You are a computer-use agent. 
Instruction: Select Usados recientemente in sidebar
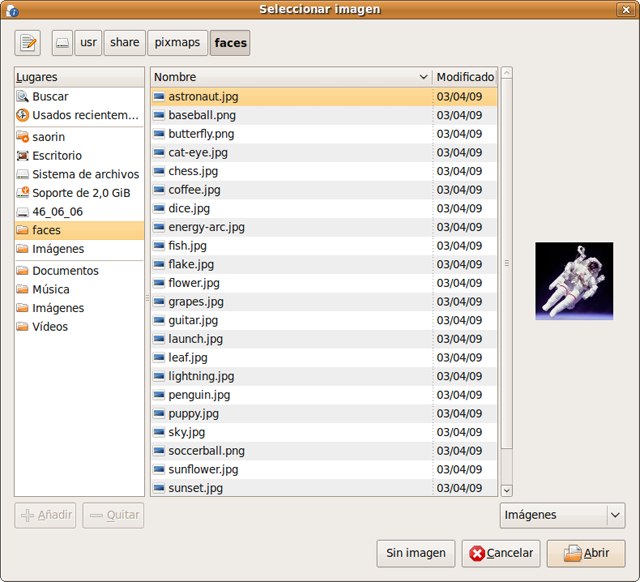click(x=78, y=115)
